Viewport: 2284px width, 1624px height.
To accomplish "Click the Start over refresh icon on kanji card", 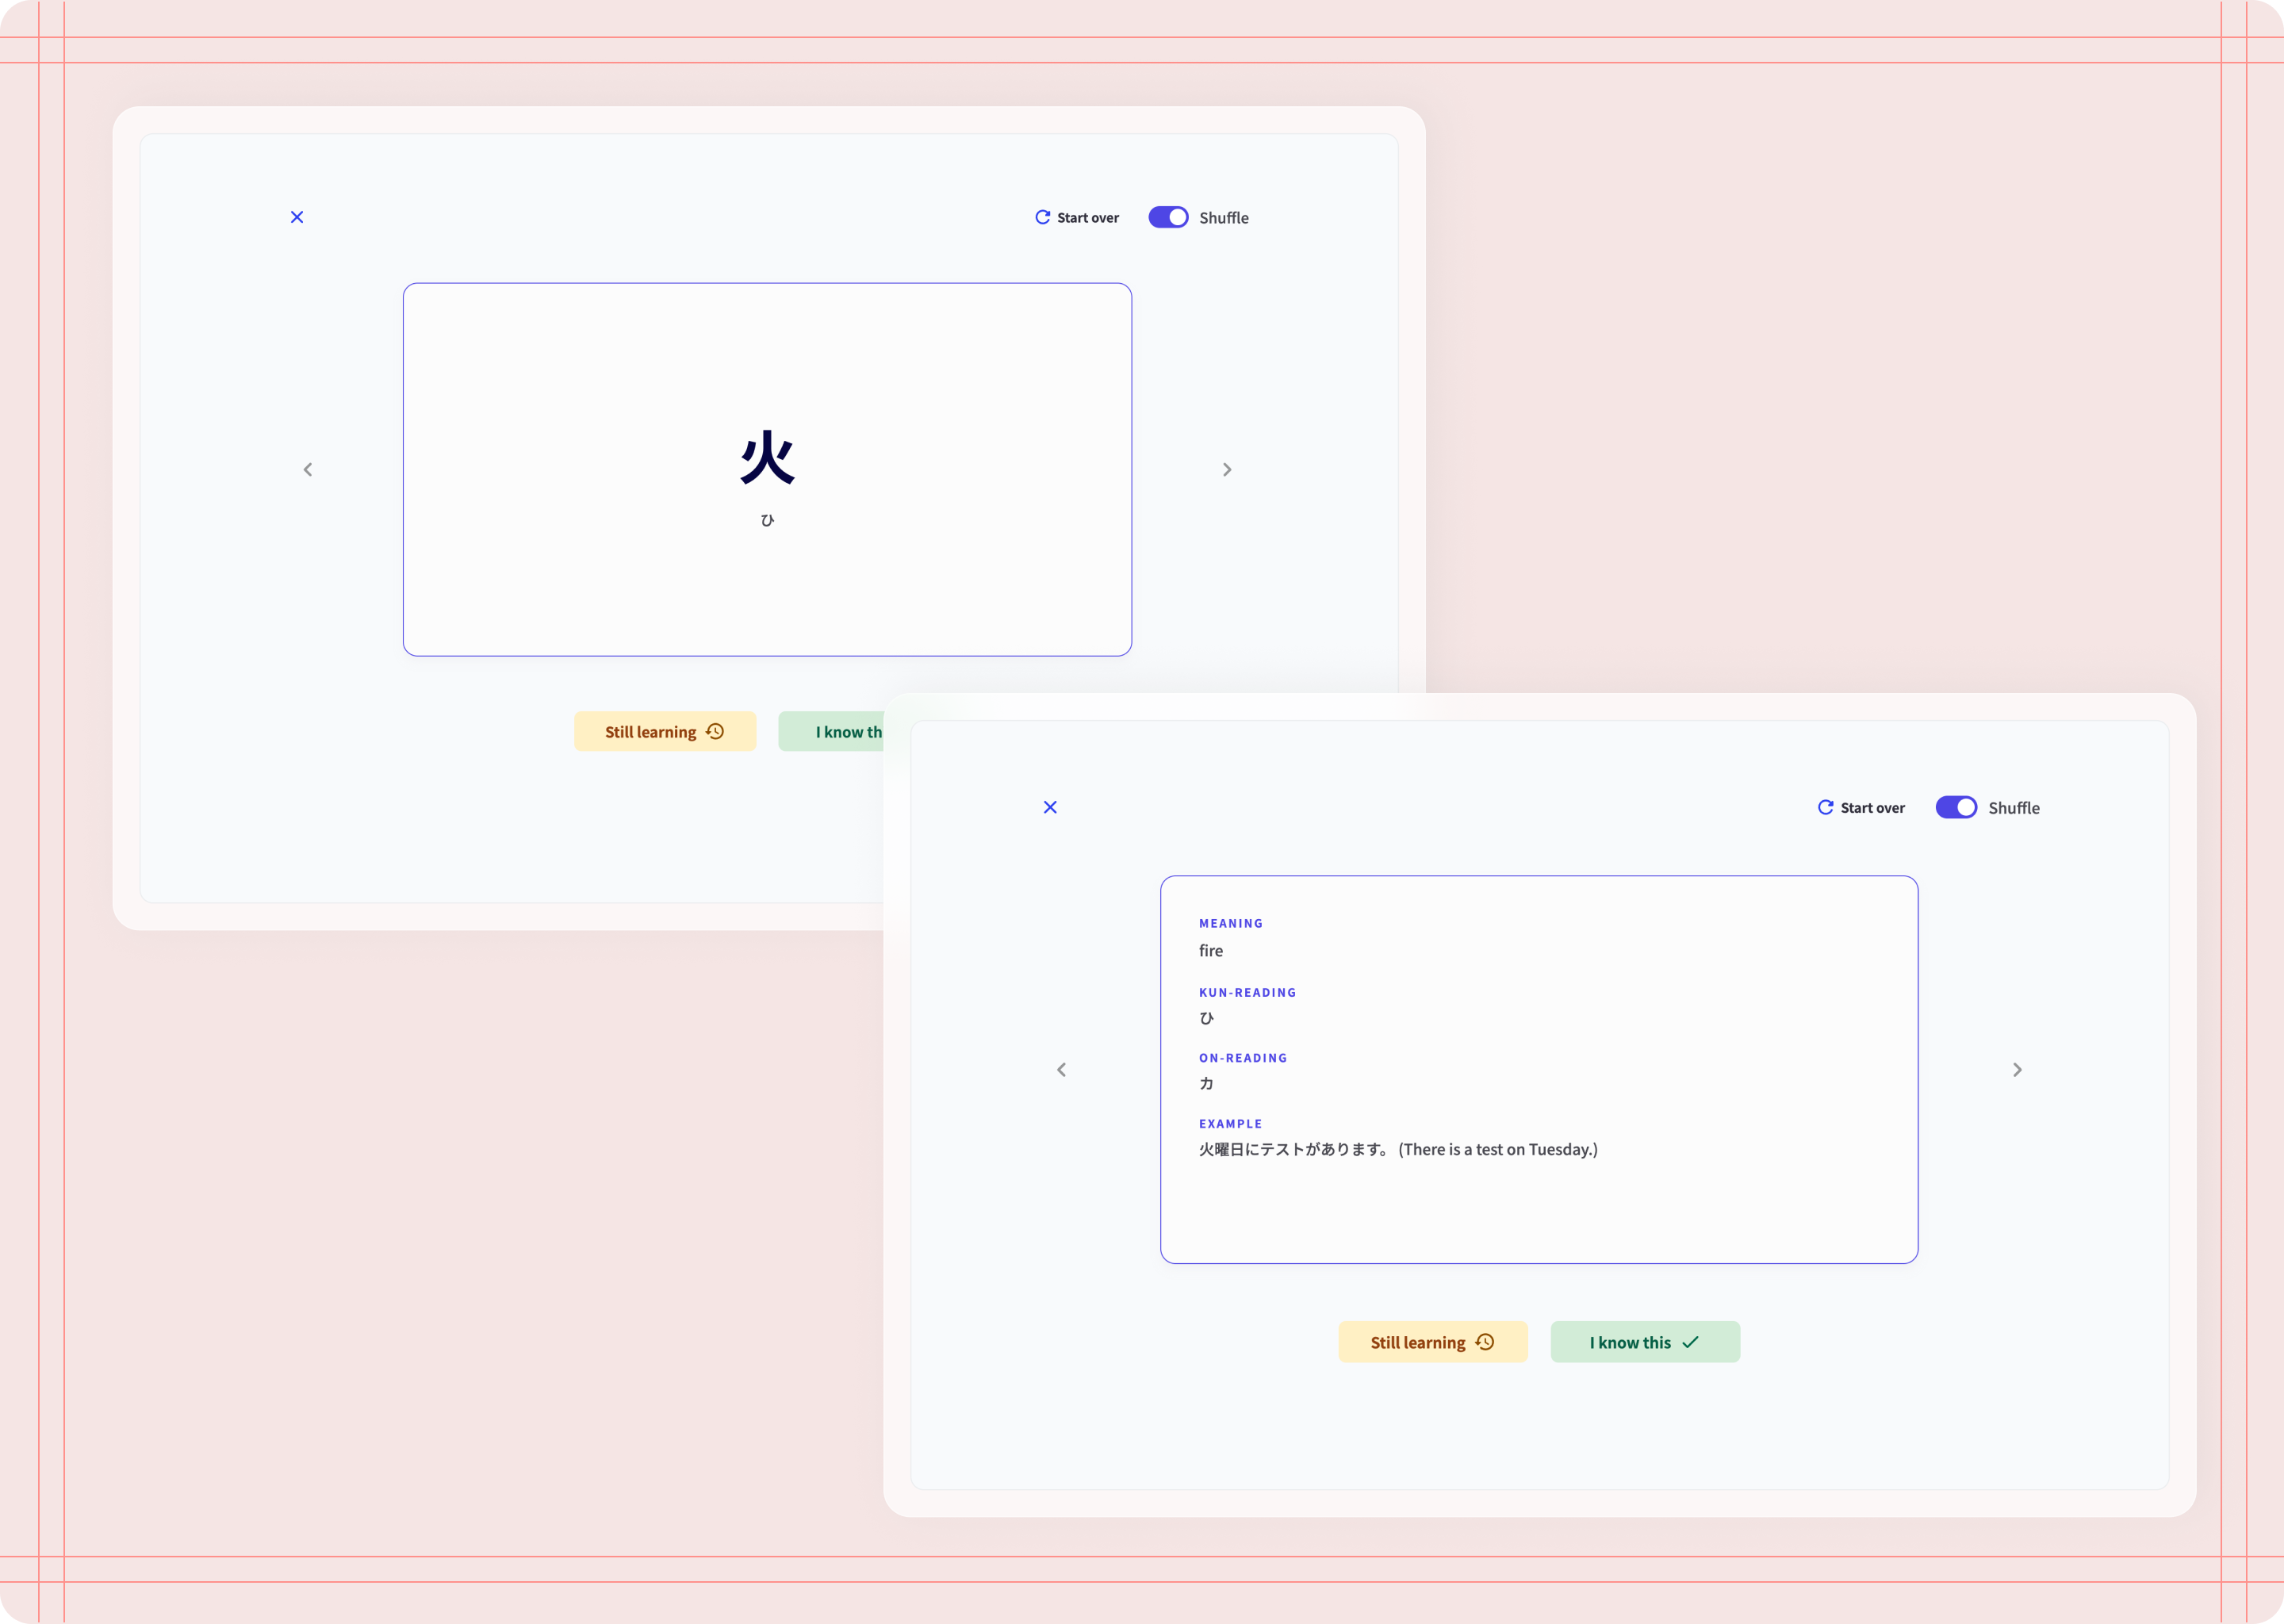I will tap(1042, 217).
